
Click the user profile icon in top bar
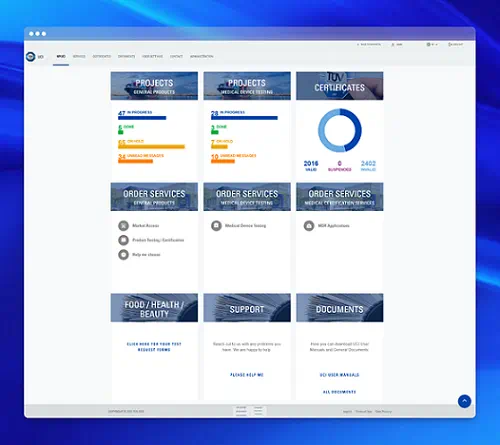pyautogui.click(x=393, y=44)
